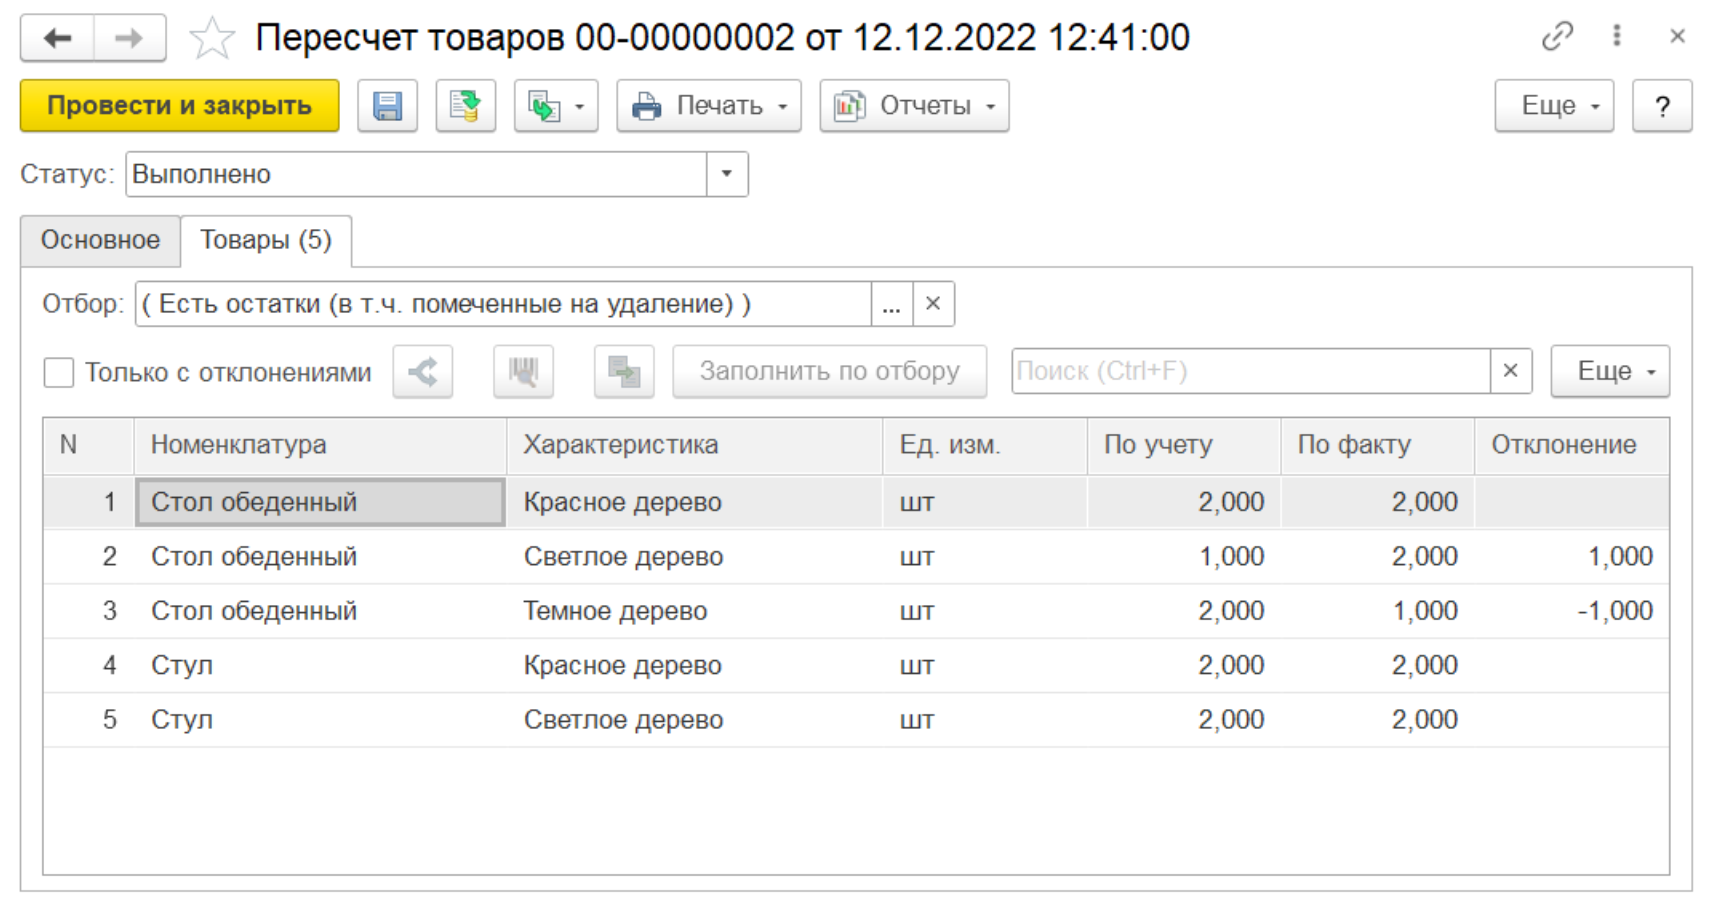
Task: Open the Отчеты dropdown menu
Action: 914,106
